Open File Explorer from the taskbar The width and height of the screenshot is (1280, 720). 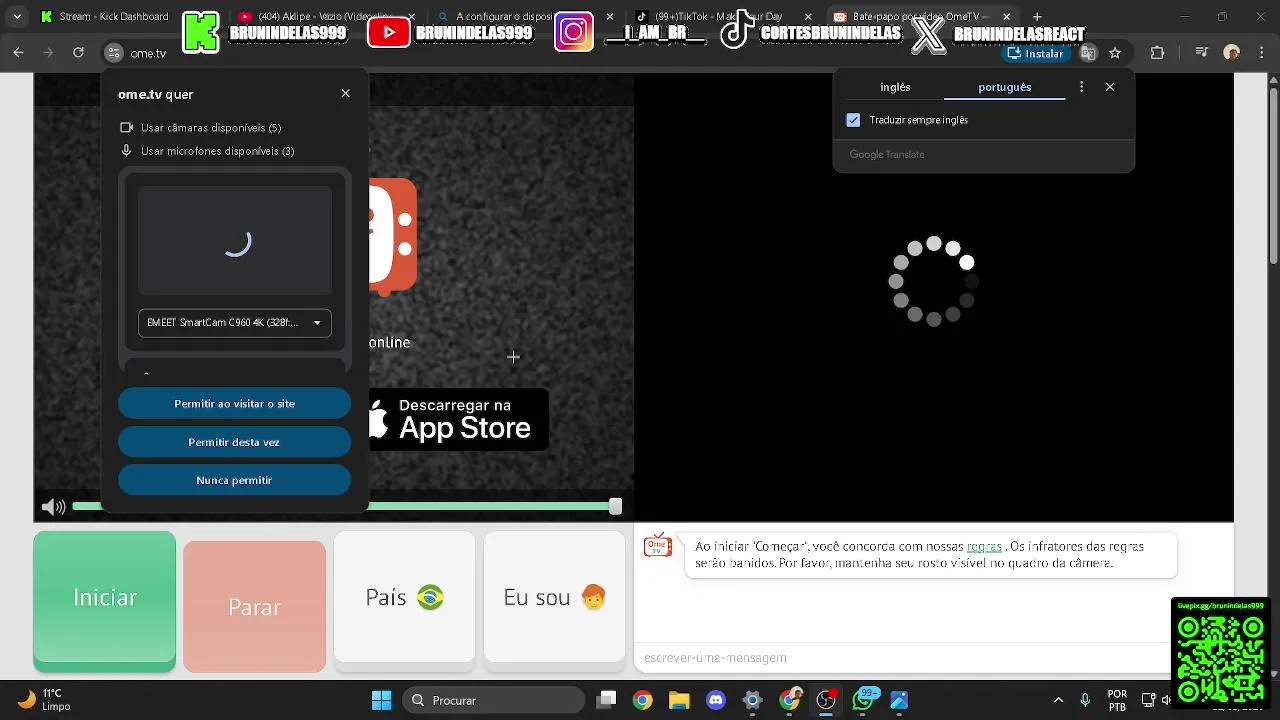coord(679,700)
